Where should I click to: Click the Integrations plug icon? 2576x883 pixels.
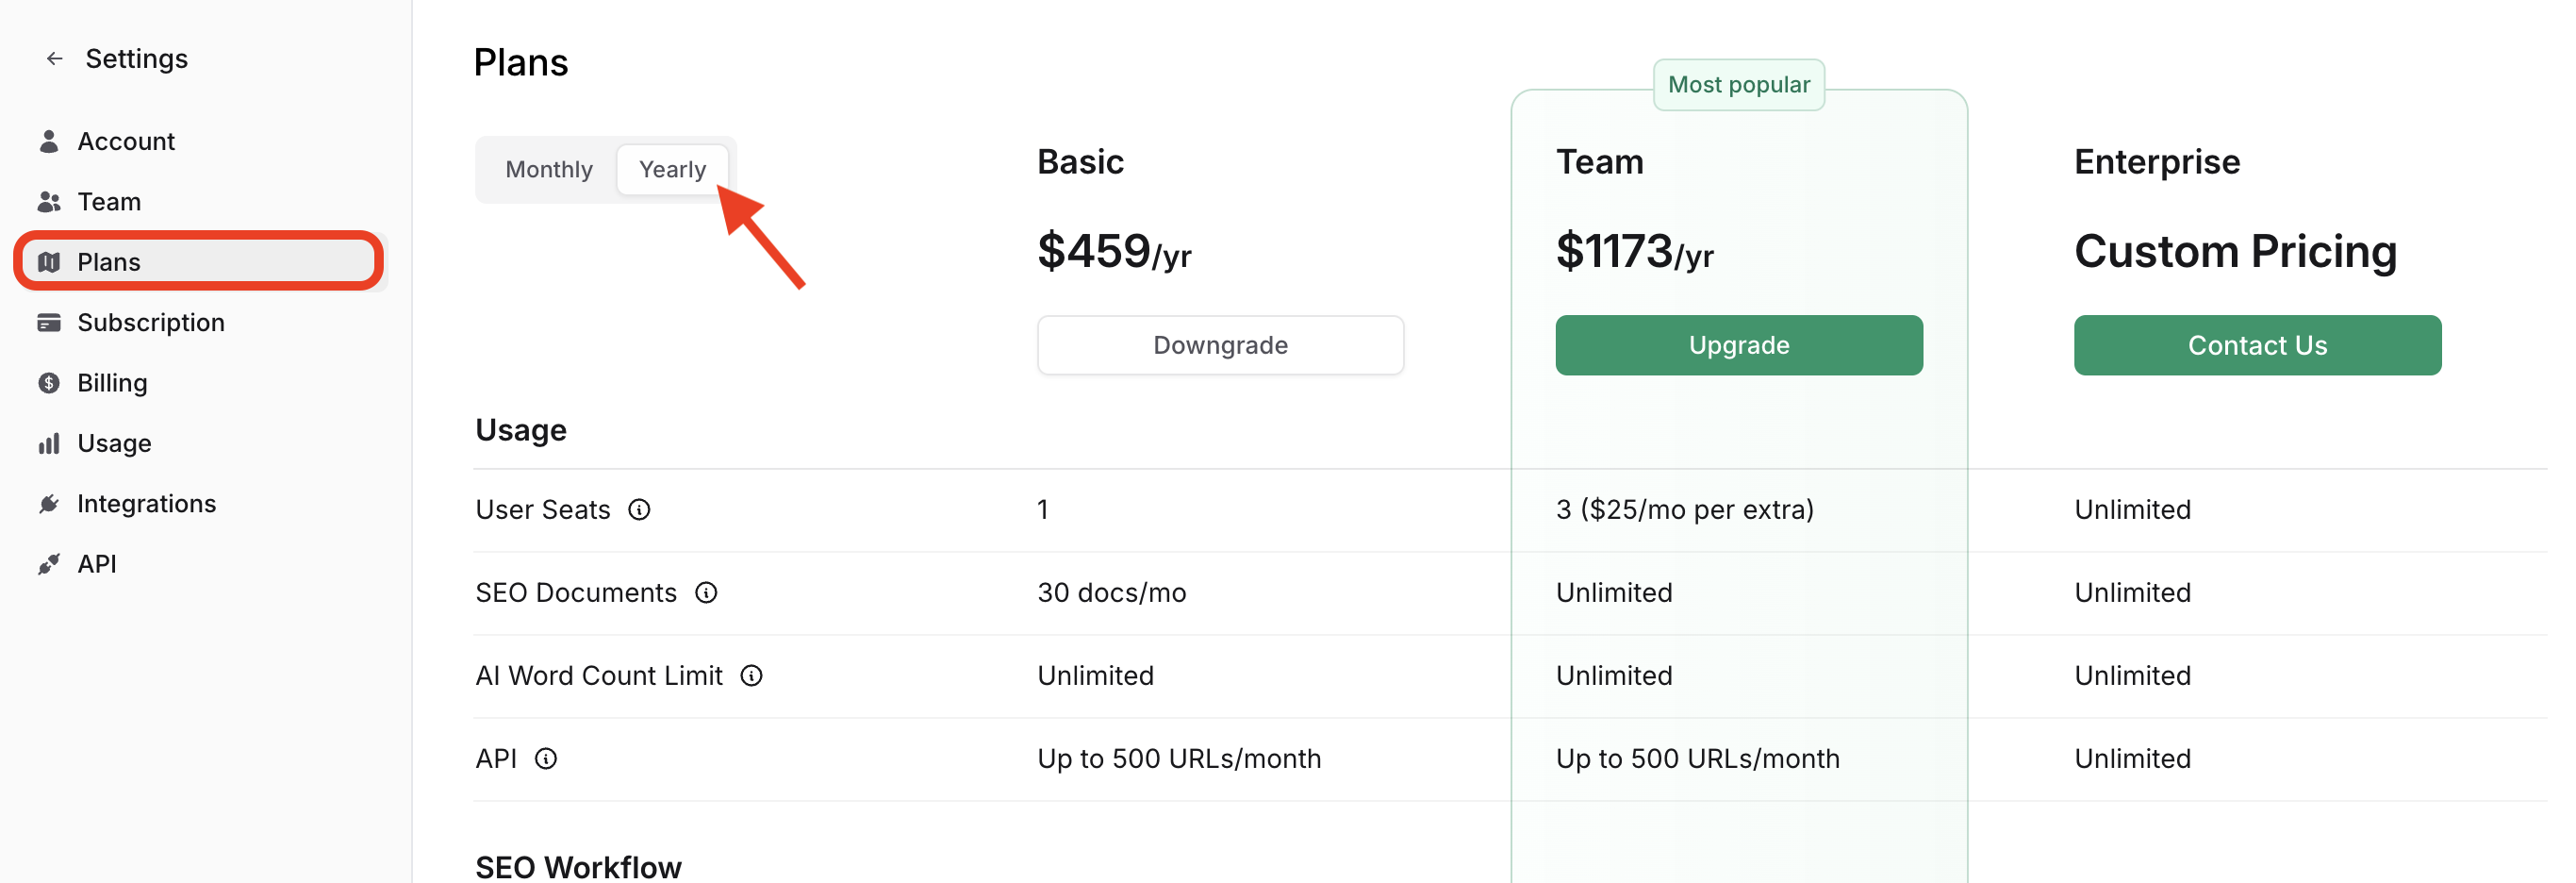point(49,503)
